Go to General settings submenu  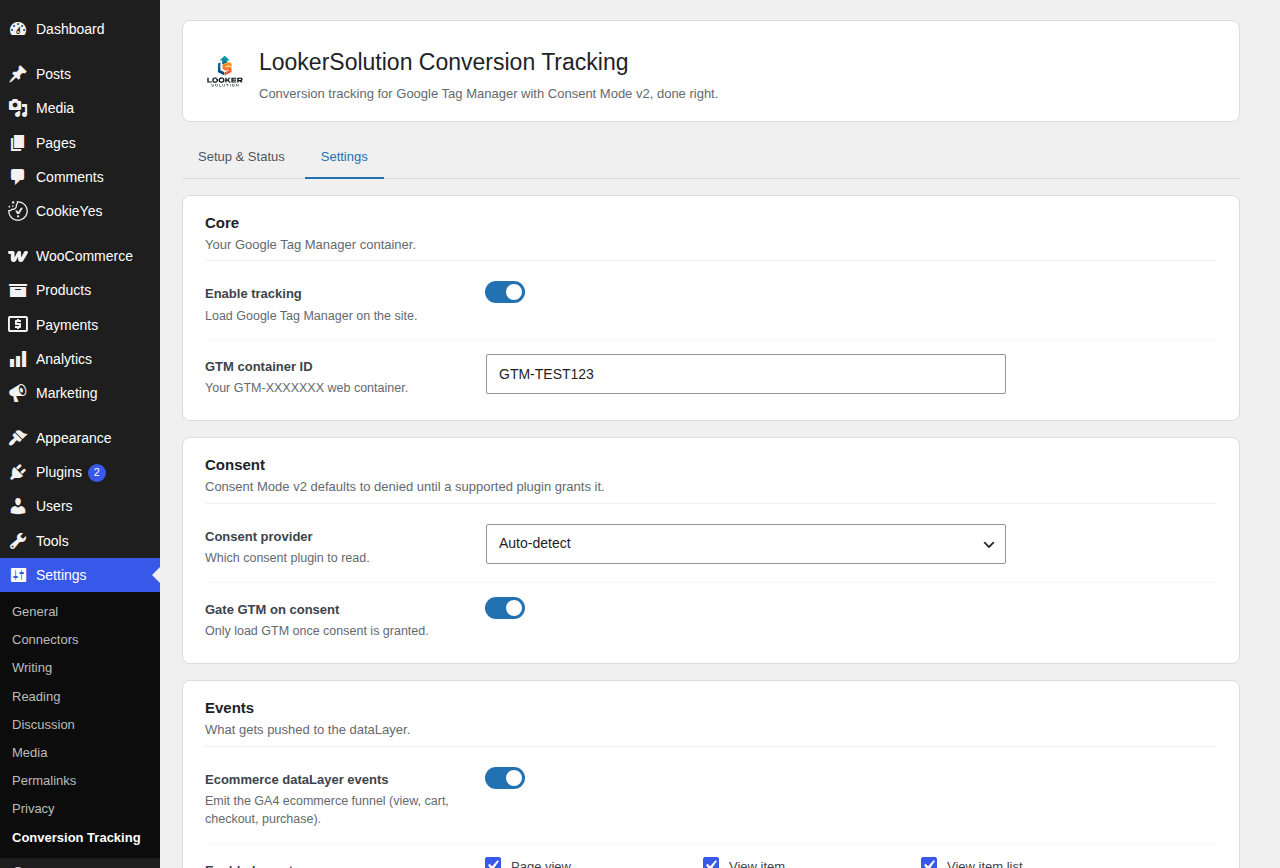click(x=35, y=611)
